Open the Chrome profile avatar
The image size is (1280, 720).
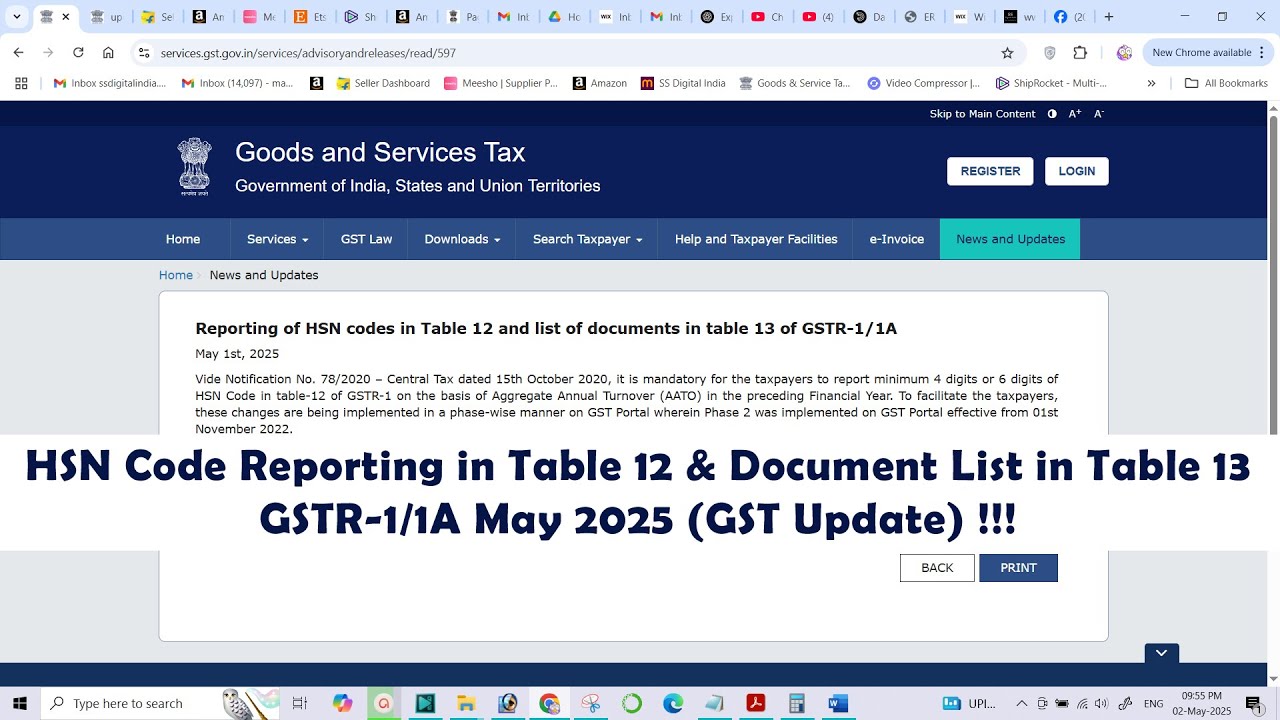[1124, 53]
